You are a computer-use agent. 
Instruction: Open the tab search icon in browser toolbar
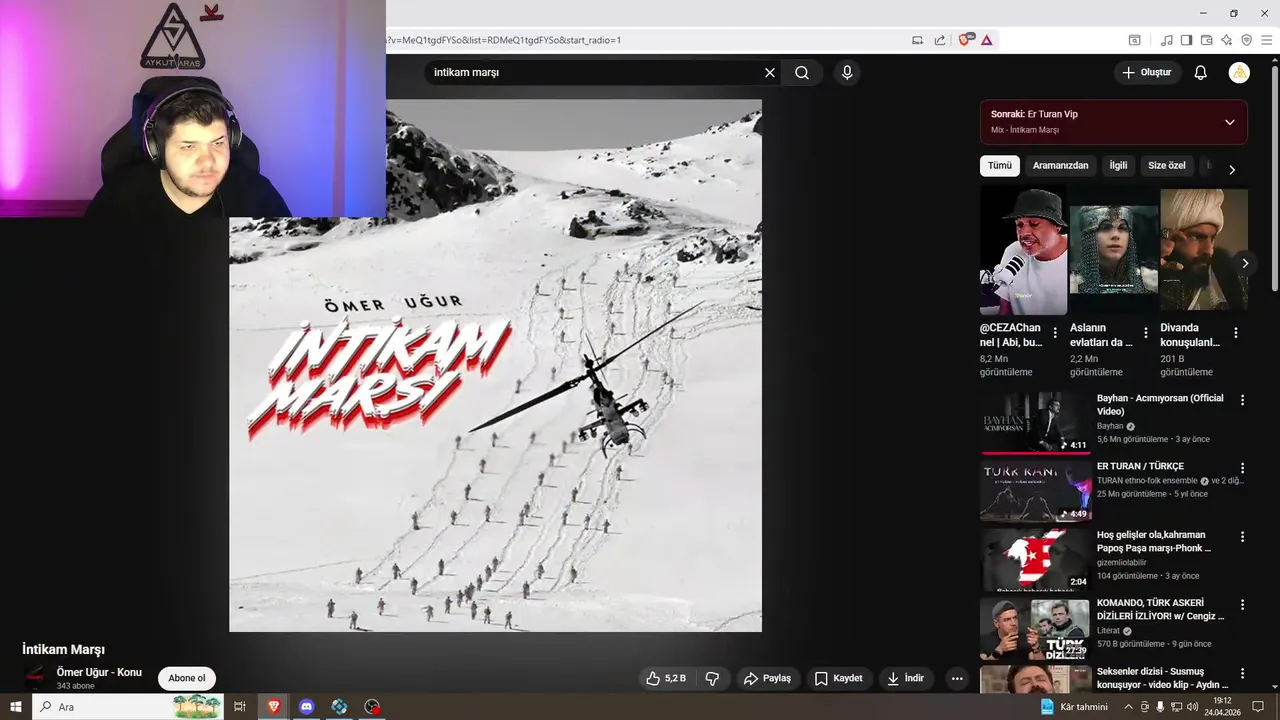(x=1135, y=40)
